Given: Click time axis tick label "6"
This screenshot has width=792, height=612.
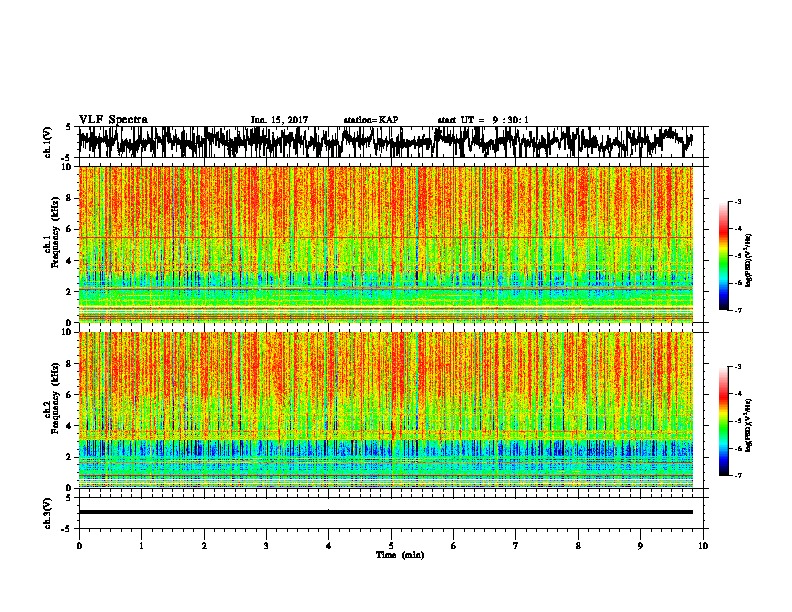Looking at the screenshot, I should pyautogui.click(x=454, y=546).
